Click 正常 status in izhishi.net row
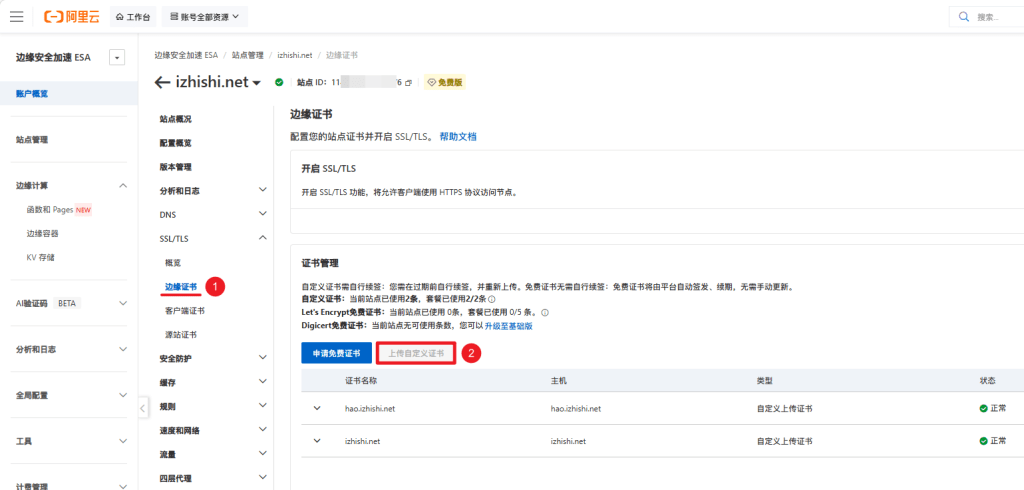This screenshot has width=1024, height=490. coord(993,441)
